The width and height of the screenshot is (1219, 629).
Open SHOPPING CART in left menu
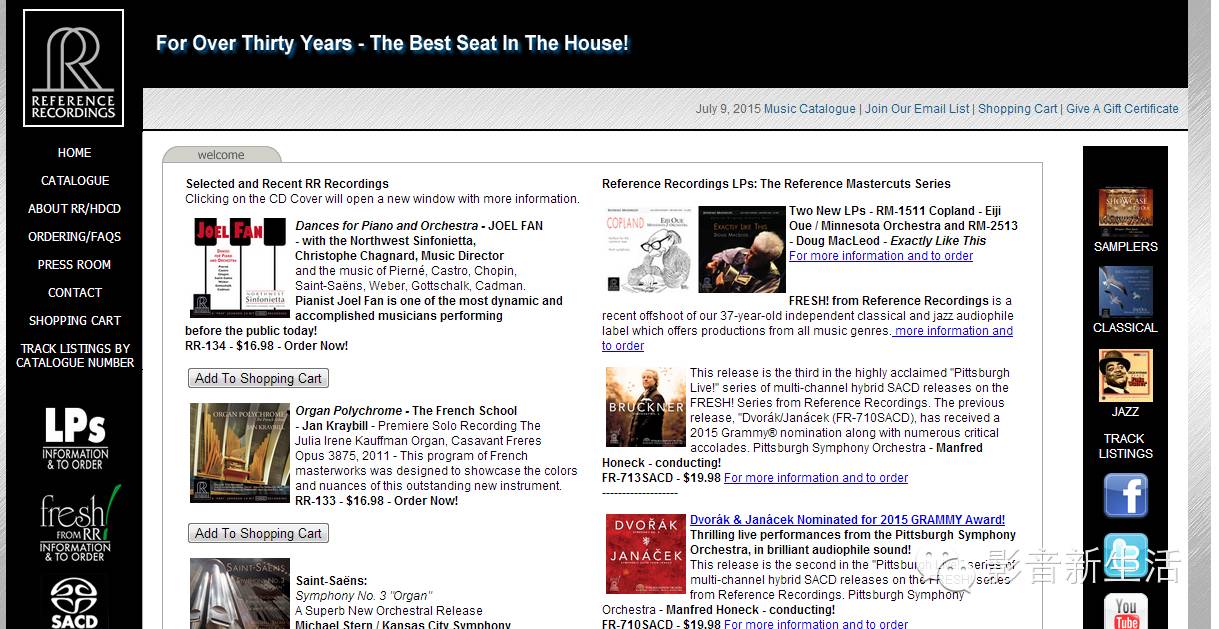tap(74, 321)
